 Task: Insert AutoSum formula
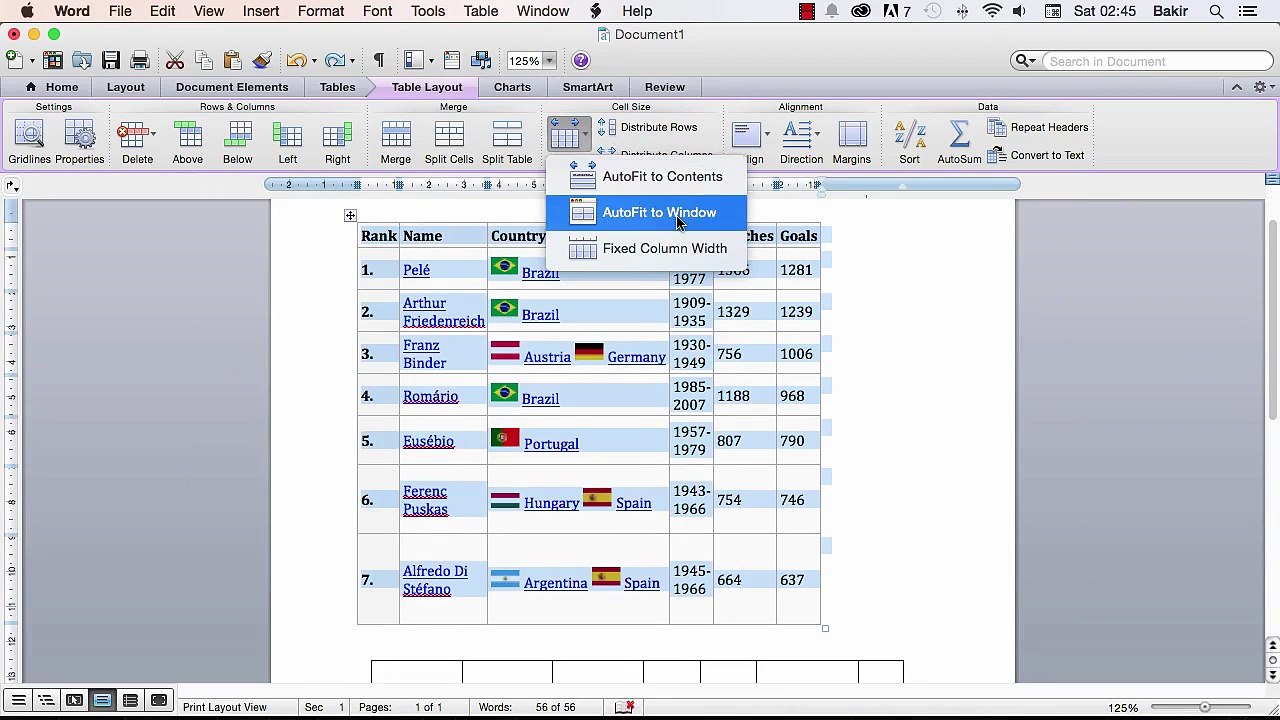coord(959,141)
